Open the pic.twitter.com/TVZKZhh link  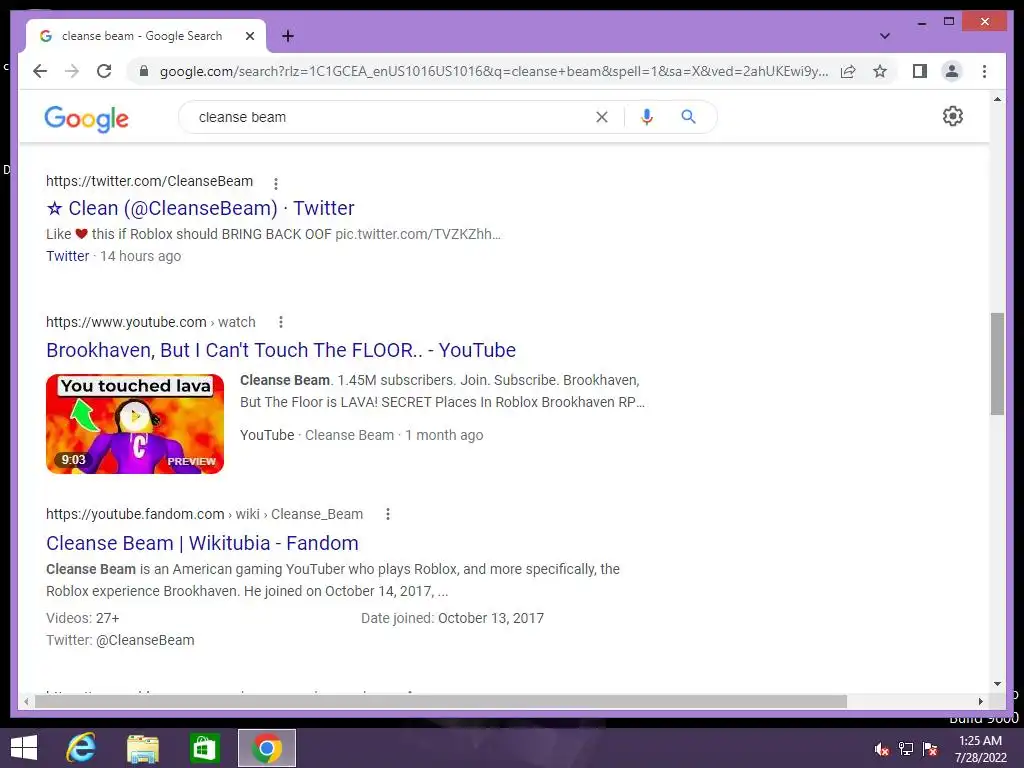(418, 234)
